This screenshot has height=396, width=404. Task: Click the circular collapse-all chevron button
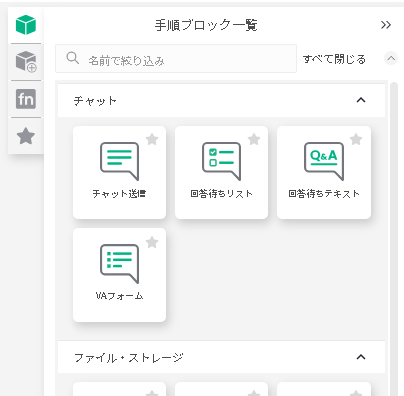[391, 59]
